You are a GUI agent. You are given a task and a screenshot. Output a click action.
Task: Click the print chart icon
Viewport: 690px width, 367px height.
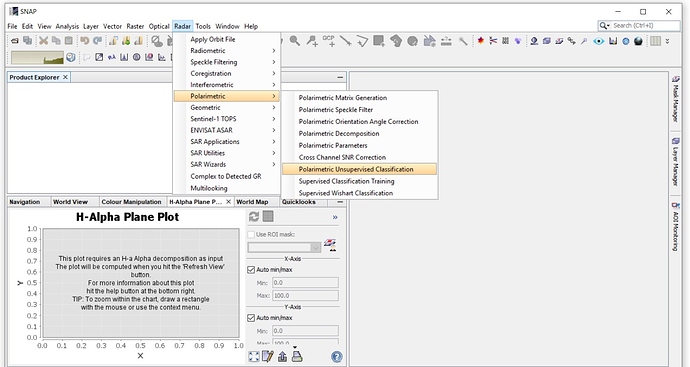(x=297, y=356)
